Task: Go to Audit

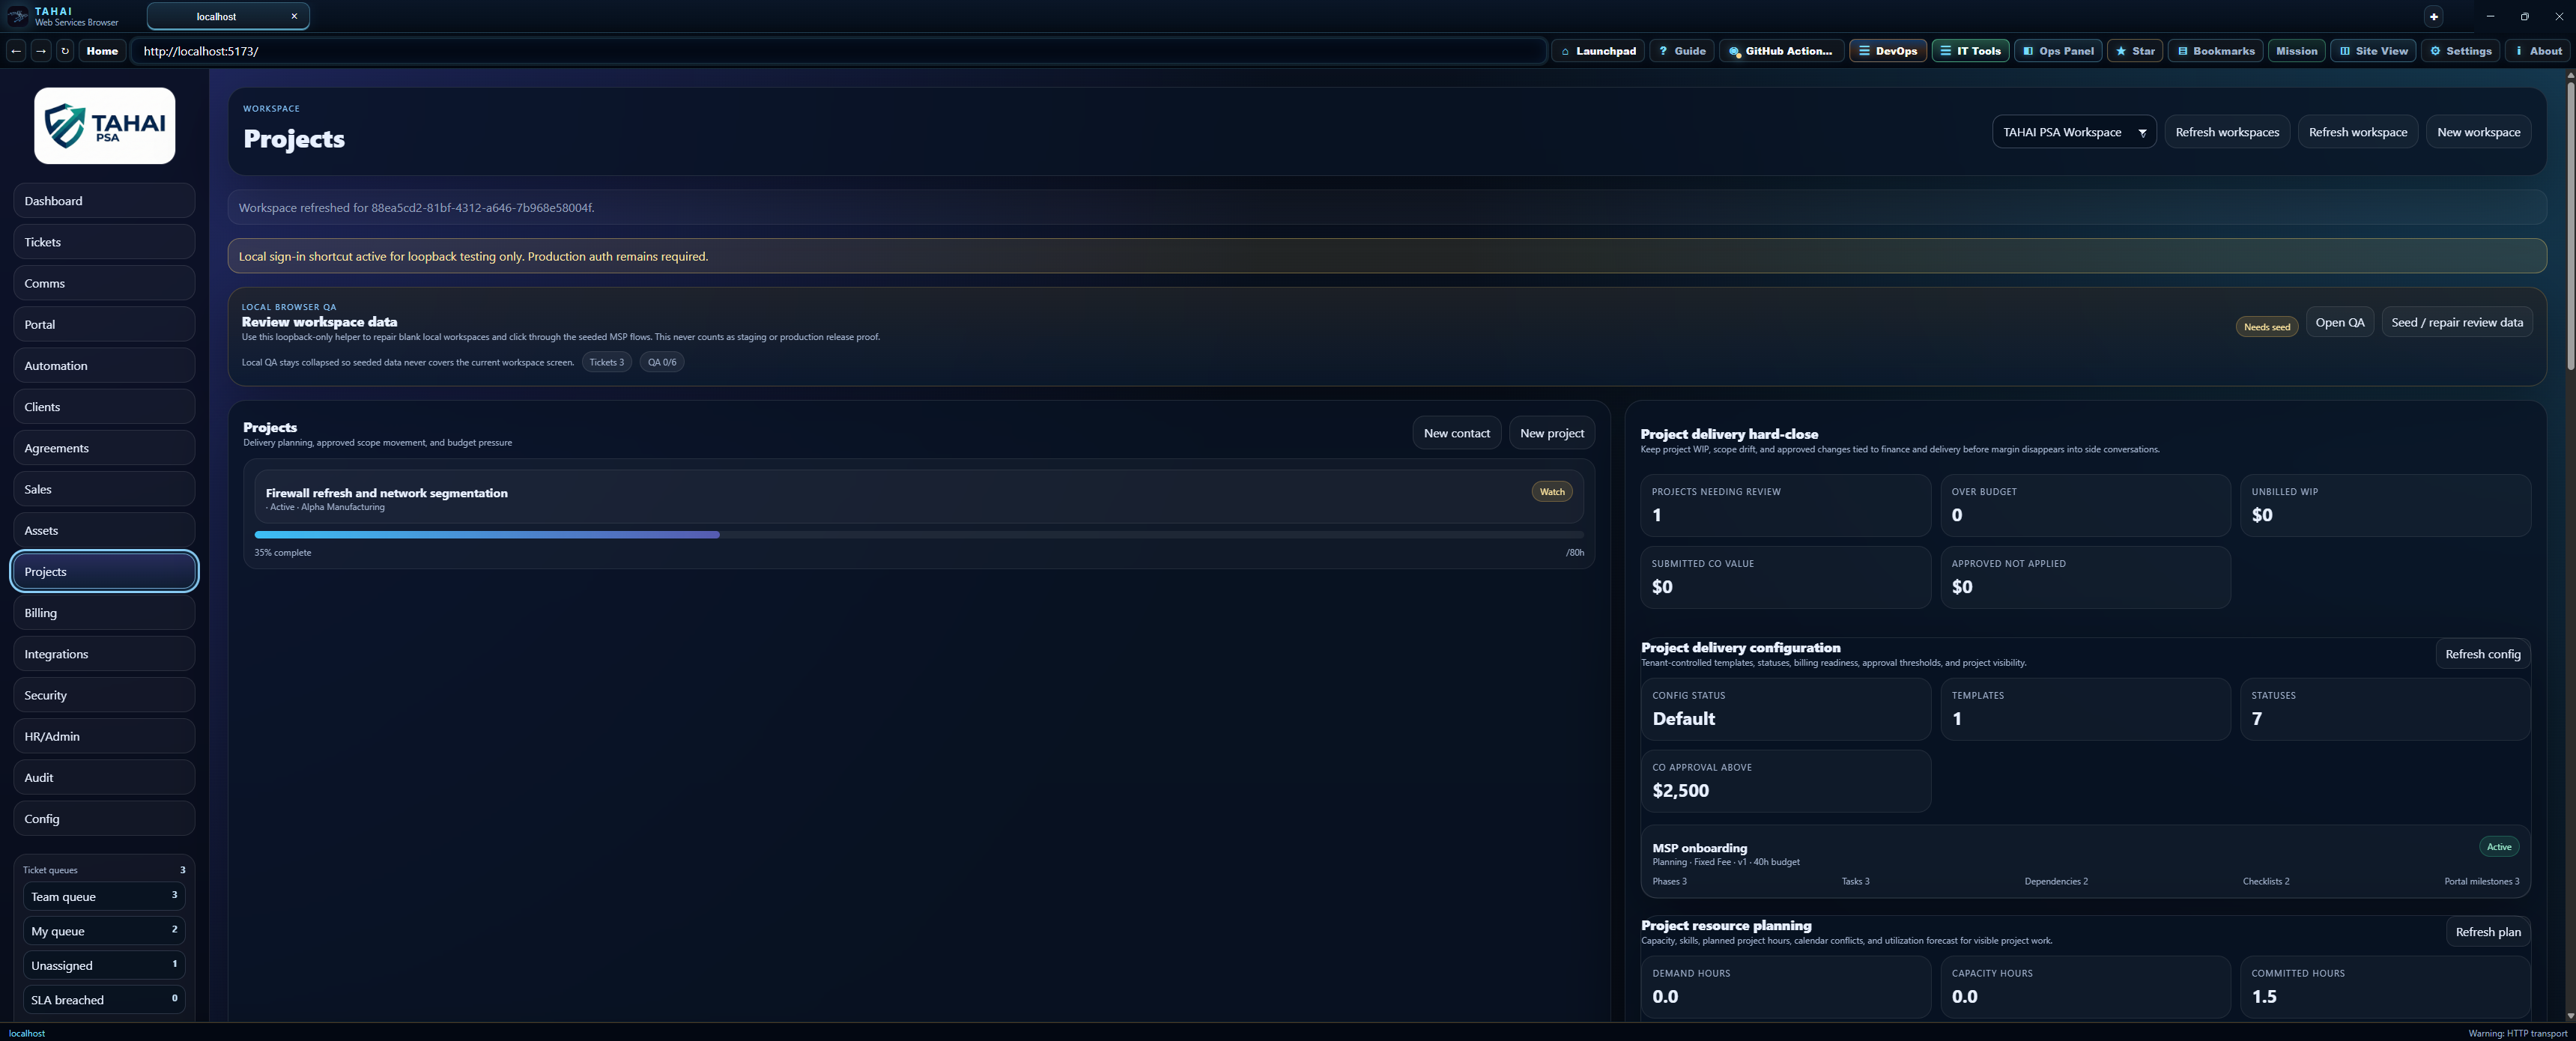Action: point(104,777)
